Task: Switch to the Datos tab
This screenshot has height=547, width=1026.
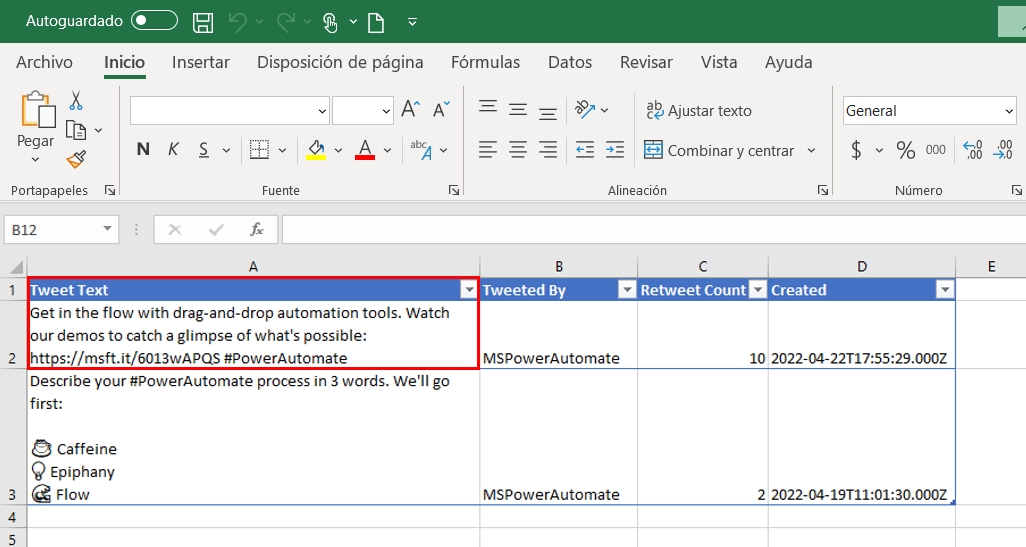Action: click(569, 62)
